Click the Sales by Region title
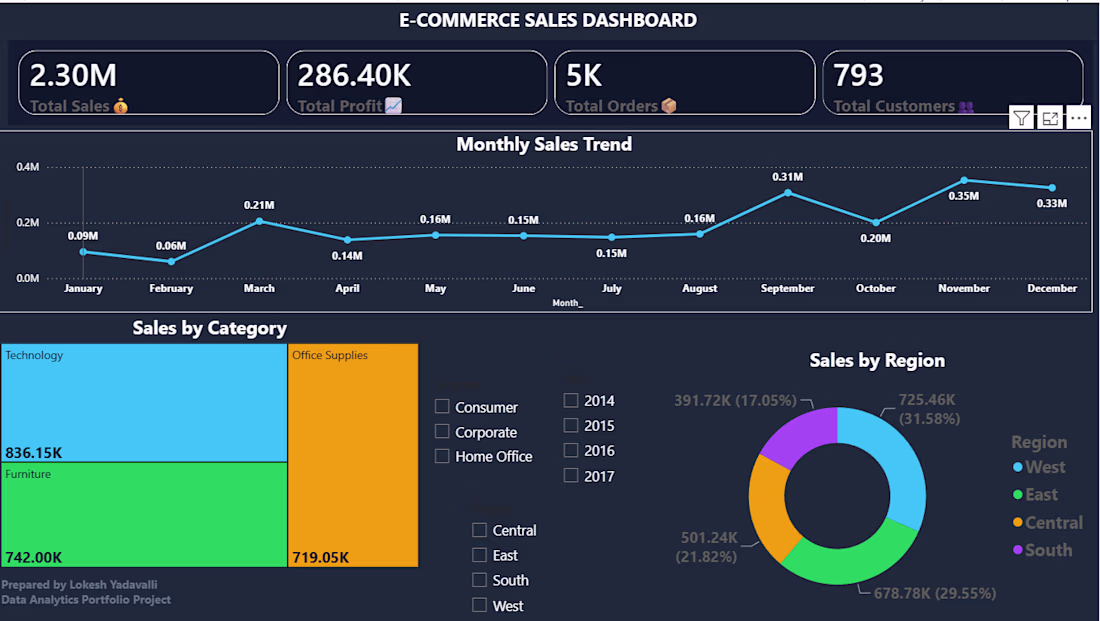The width and height of the screenshot is (1100, 621). (x=877, y=361)
